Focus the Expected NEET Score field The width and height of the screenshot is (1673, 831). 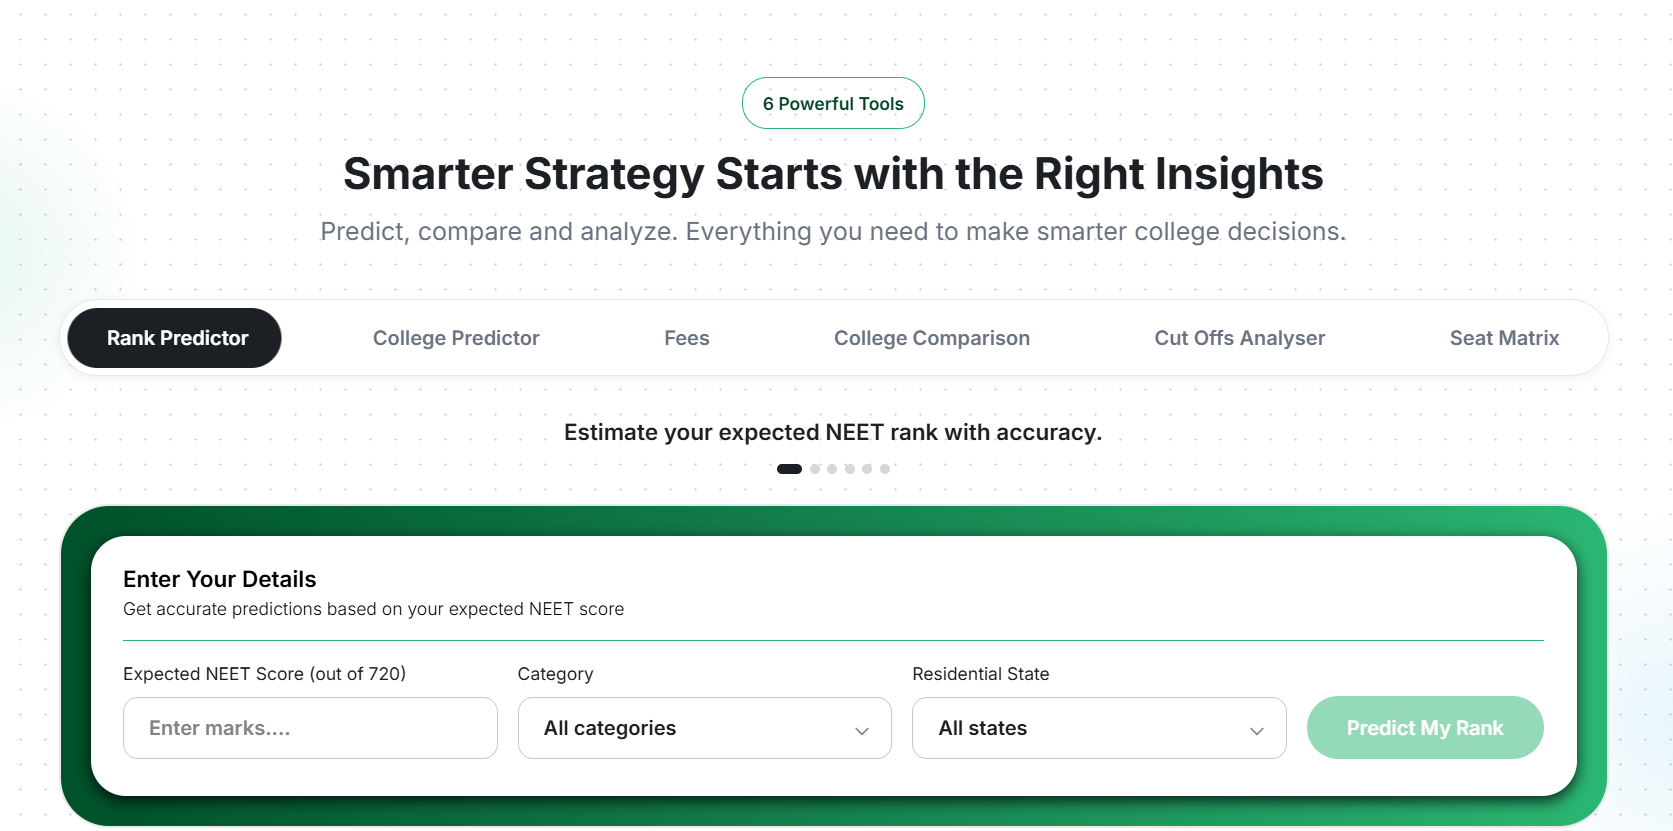point(310,728)
